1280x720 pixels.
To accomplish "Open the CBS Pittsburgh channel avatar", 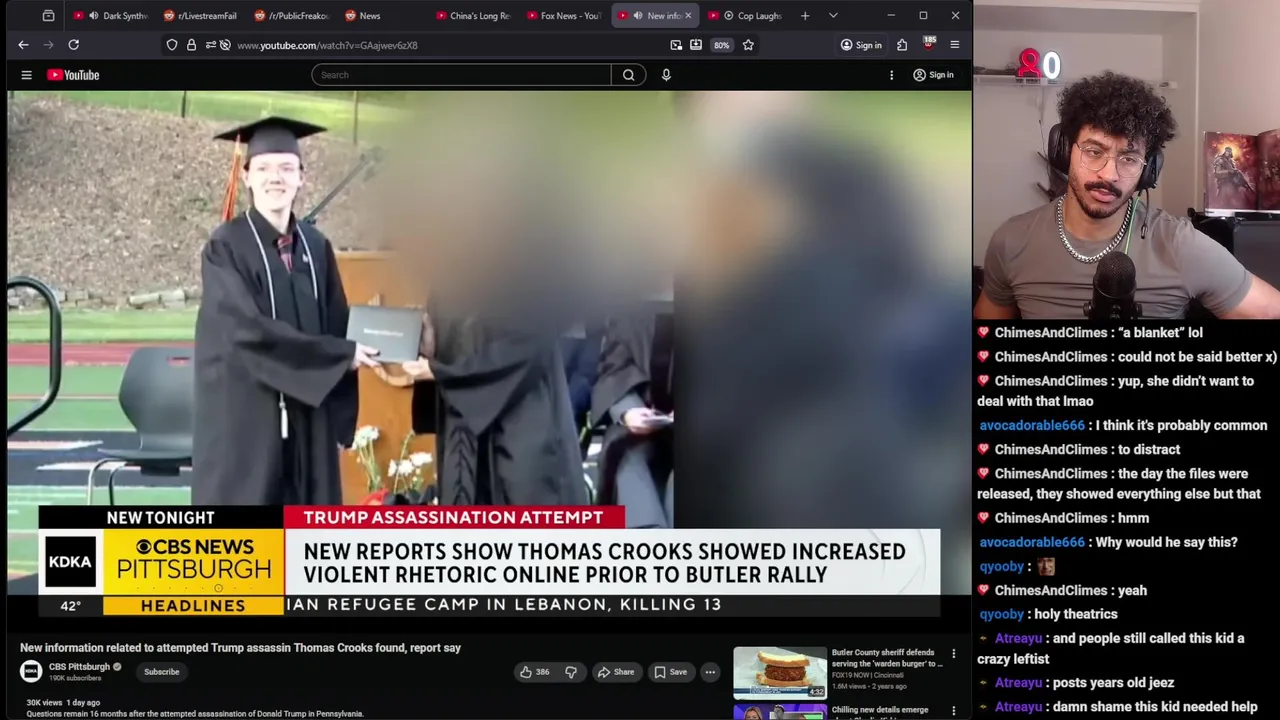I will (31, 672).
